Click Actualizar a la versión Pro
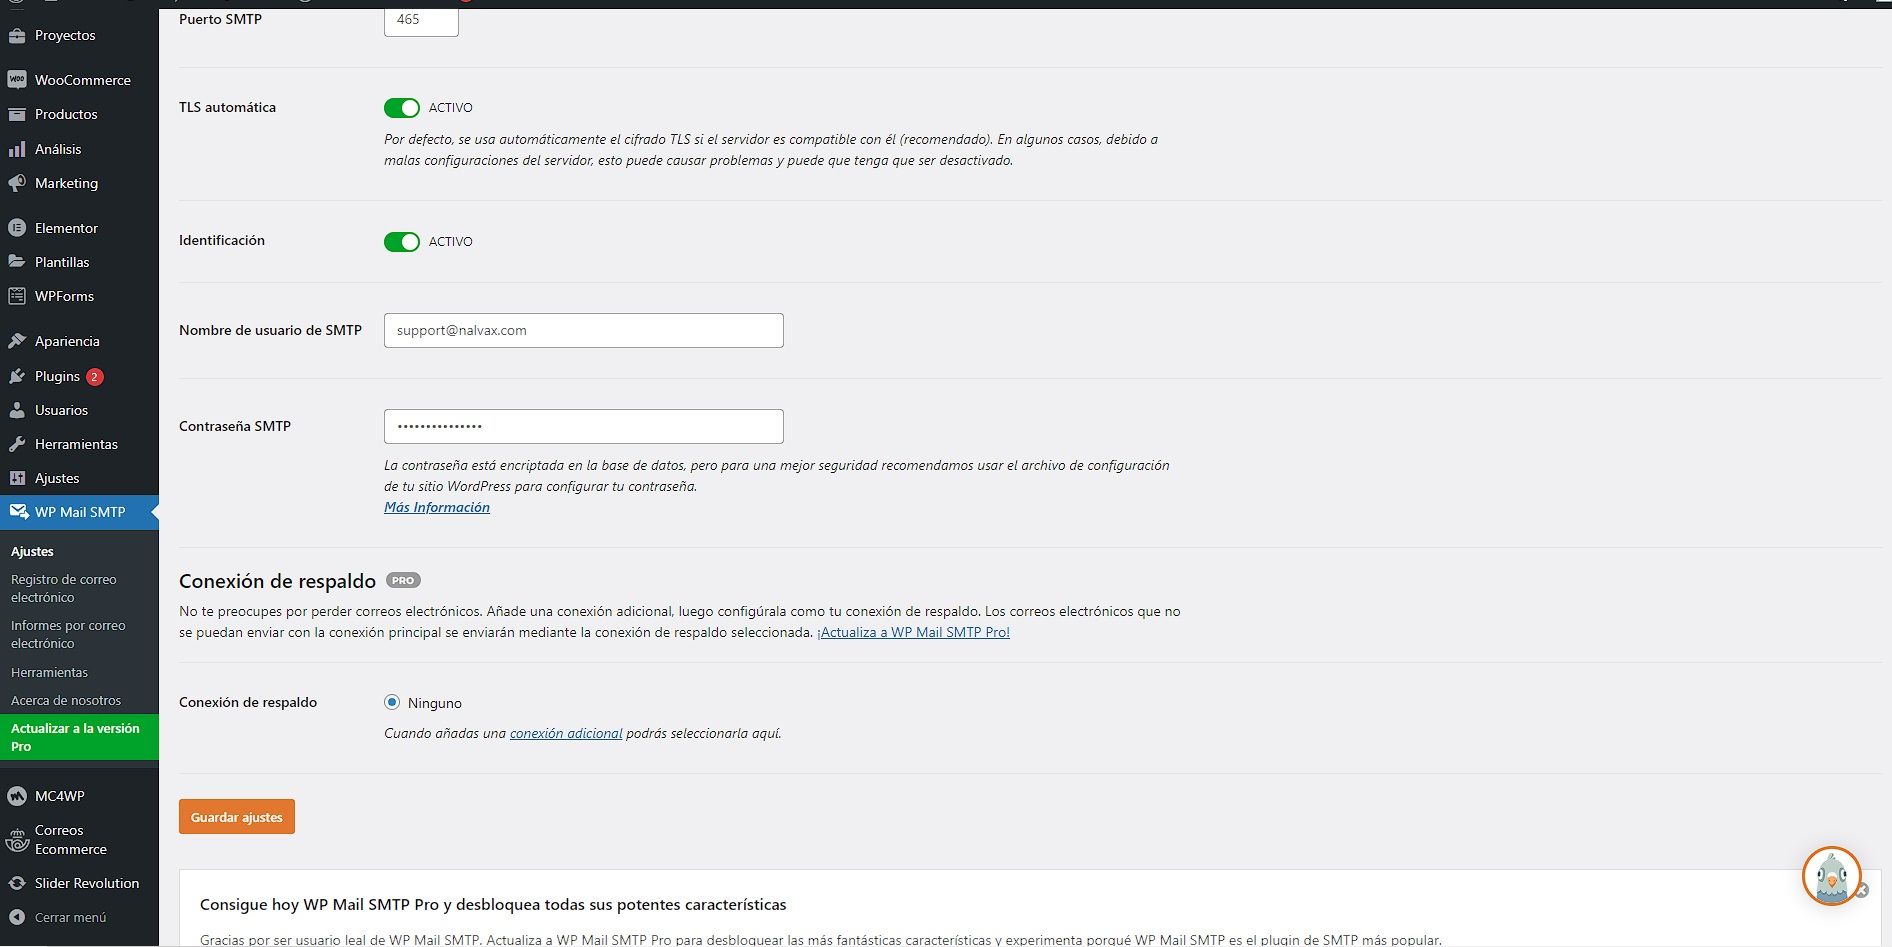Image resolution: width=1892 pixels, height=947 pixels. (x=79, y=737)
